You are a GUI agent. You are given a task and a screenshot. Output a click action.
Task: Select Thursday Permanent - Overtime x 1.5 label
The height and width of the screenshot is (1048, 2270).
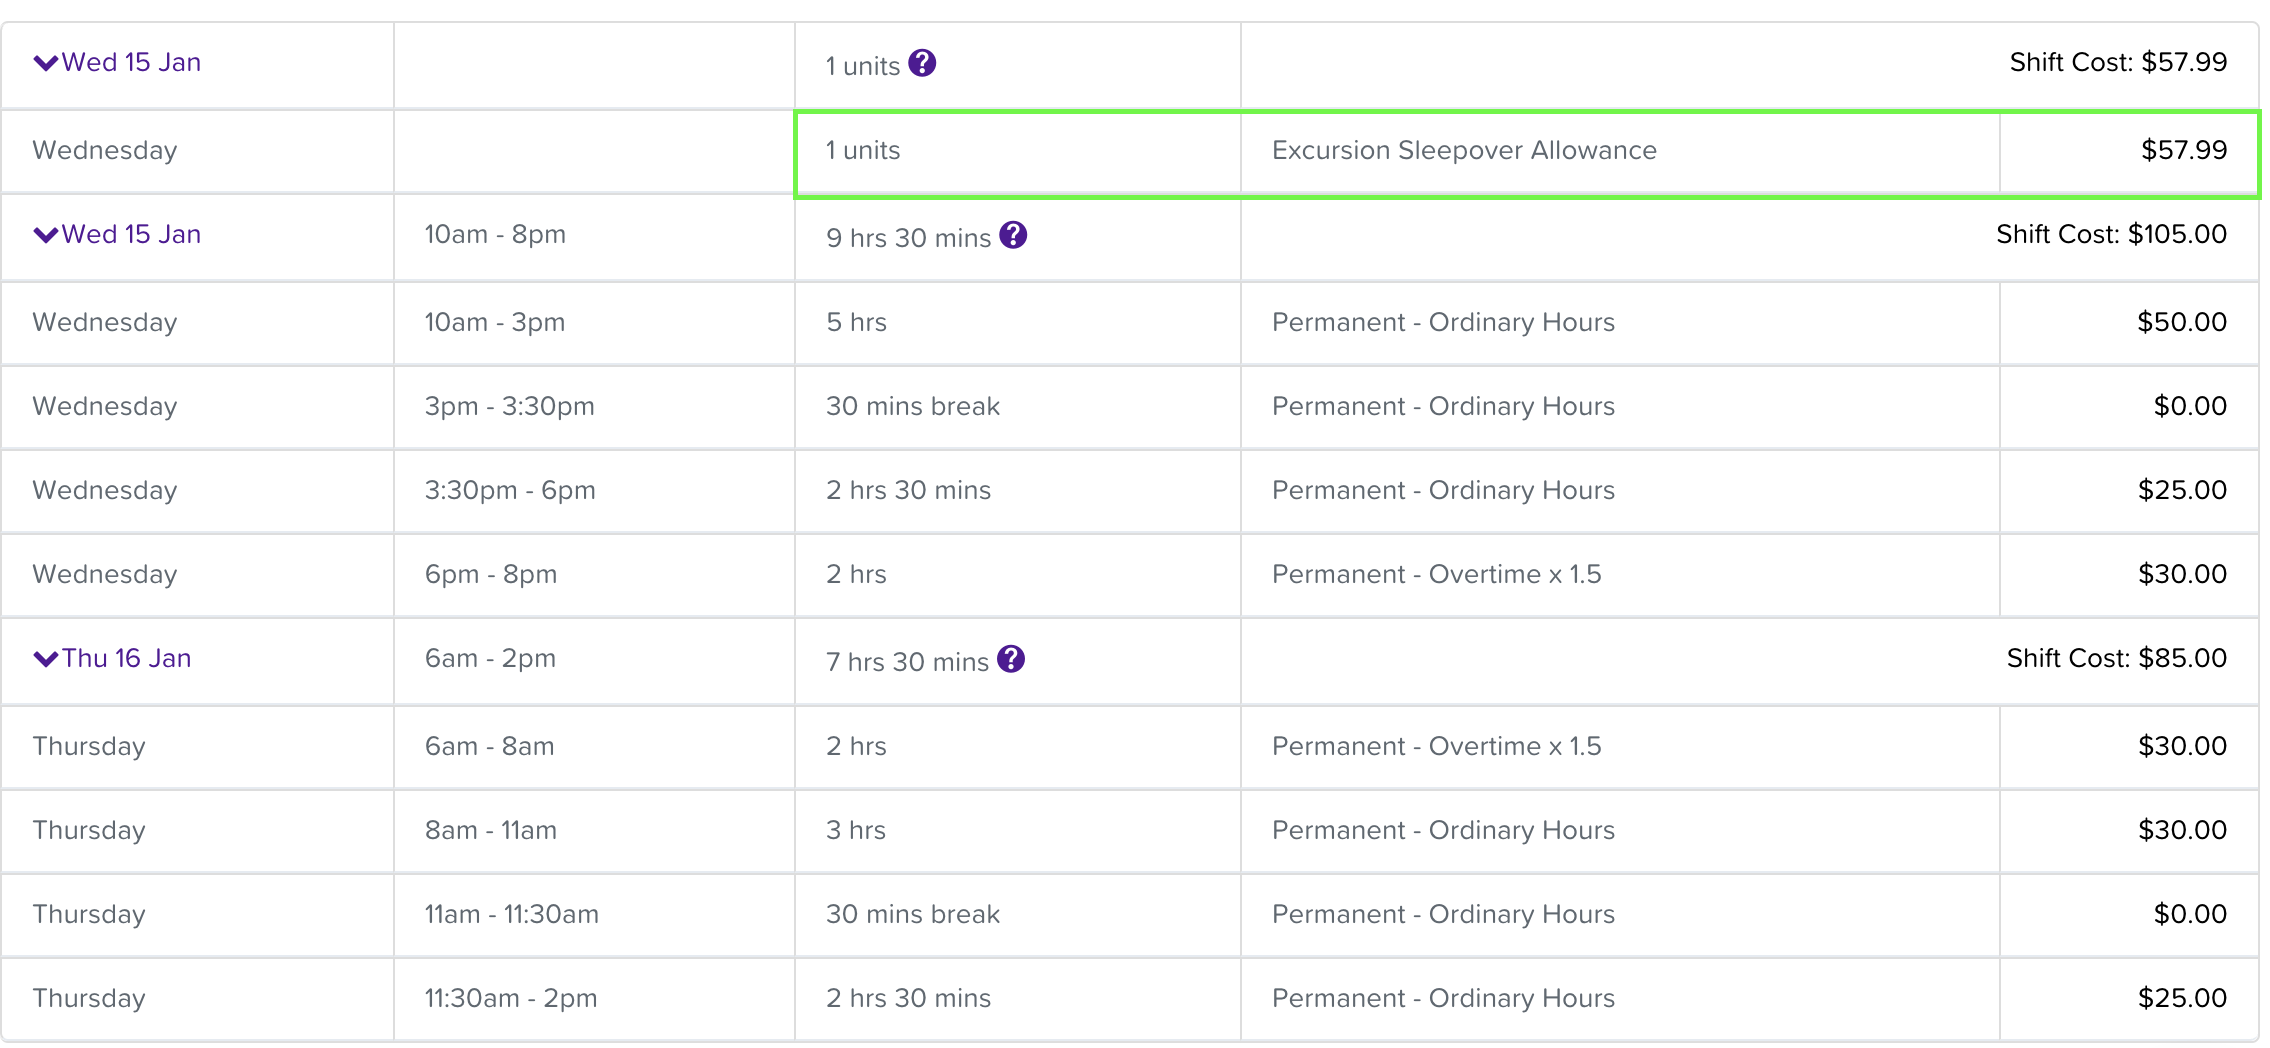pos(1436,746)
